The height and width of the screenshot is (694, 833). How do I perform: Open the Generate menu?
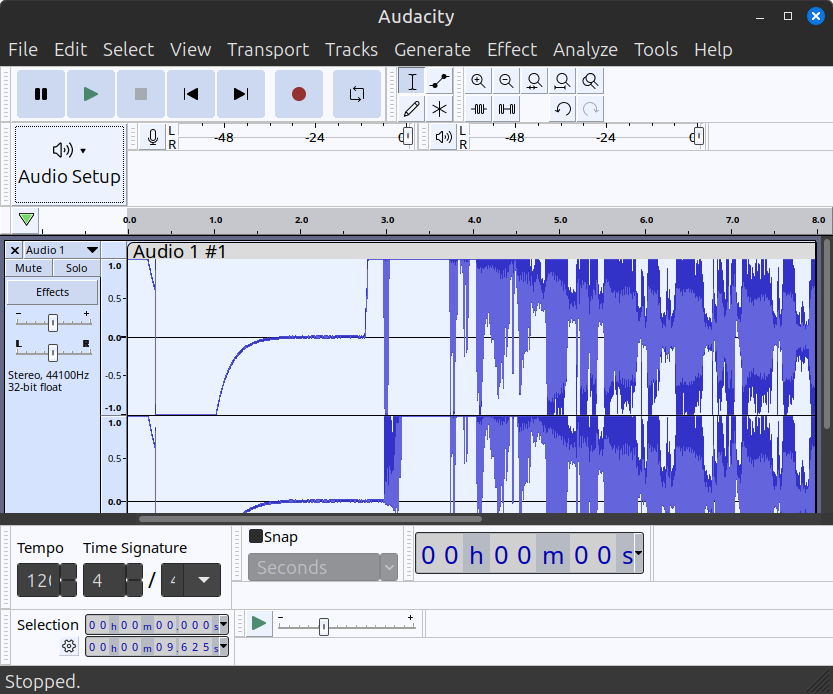(432, 49)
